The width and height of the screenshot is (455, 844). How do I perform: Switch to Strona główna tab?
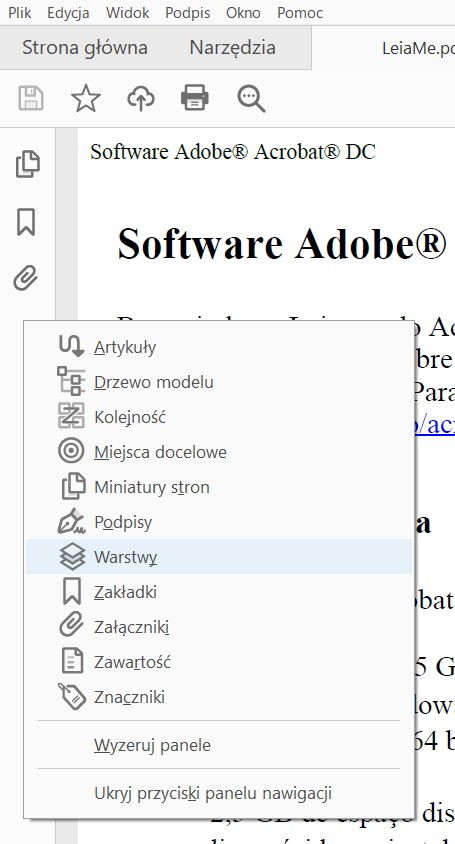tap(85, 47)
